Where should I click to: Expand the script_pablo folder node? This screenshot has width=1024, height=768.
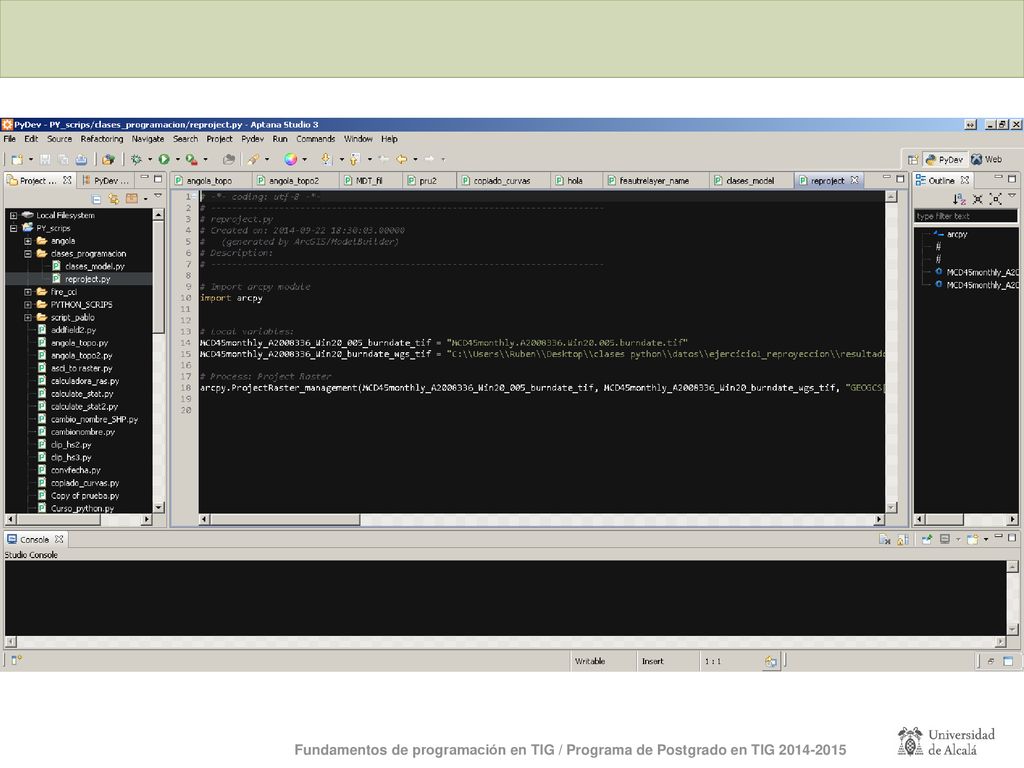[x=27, y=317]
